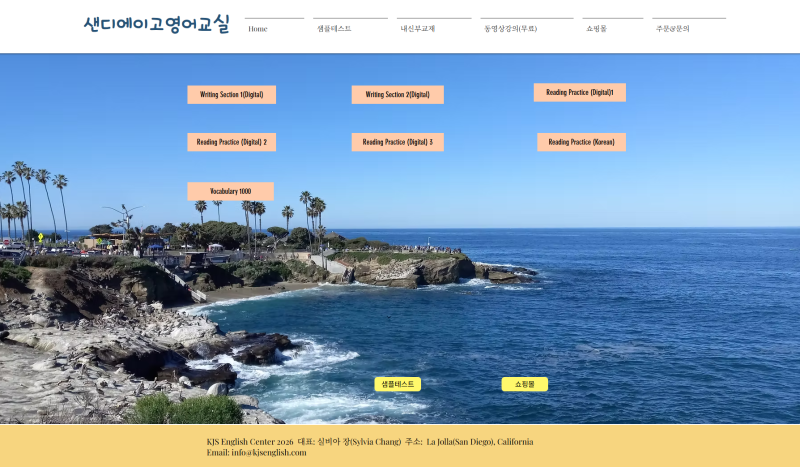Open Reading Practice (Korean)

[x=581, y=142]
